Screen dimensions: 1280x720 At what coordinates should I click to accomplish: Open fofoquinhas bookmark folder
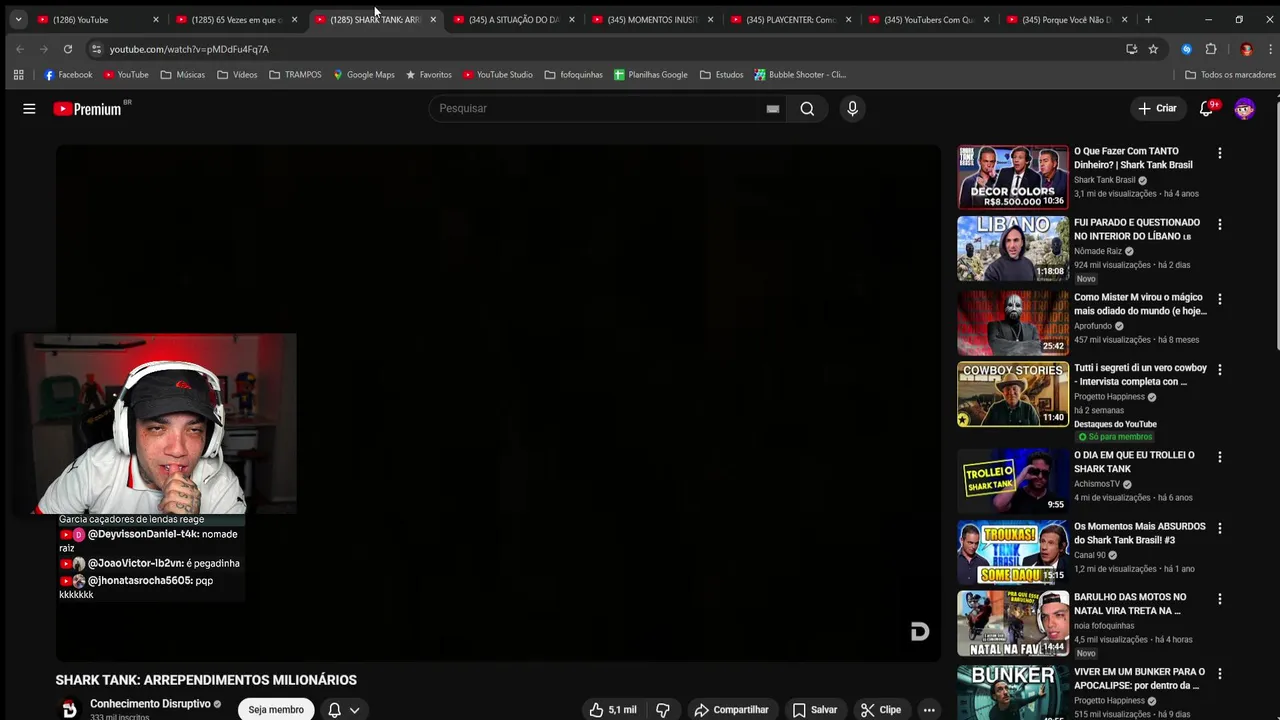click(x=573, y=74)
